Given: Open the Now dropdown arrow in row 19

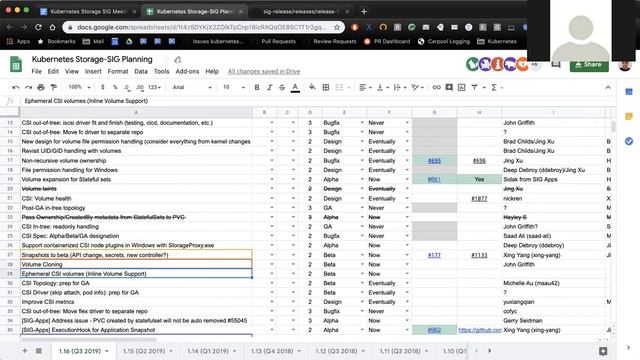Looking at the screenshot, I should click(407, 179).
